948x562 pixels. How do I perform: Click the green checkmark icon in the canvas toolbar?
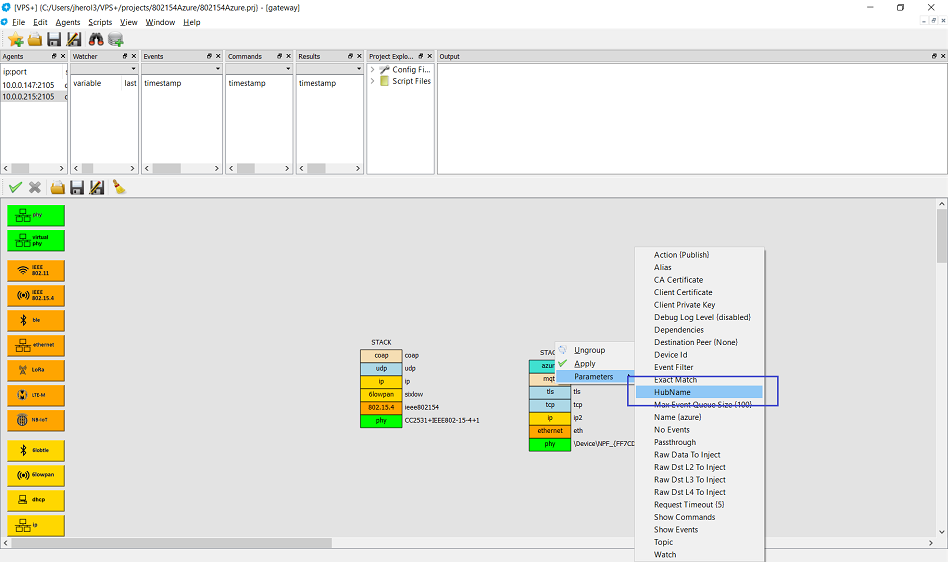15,187
